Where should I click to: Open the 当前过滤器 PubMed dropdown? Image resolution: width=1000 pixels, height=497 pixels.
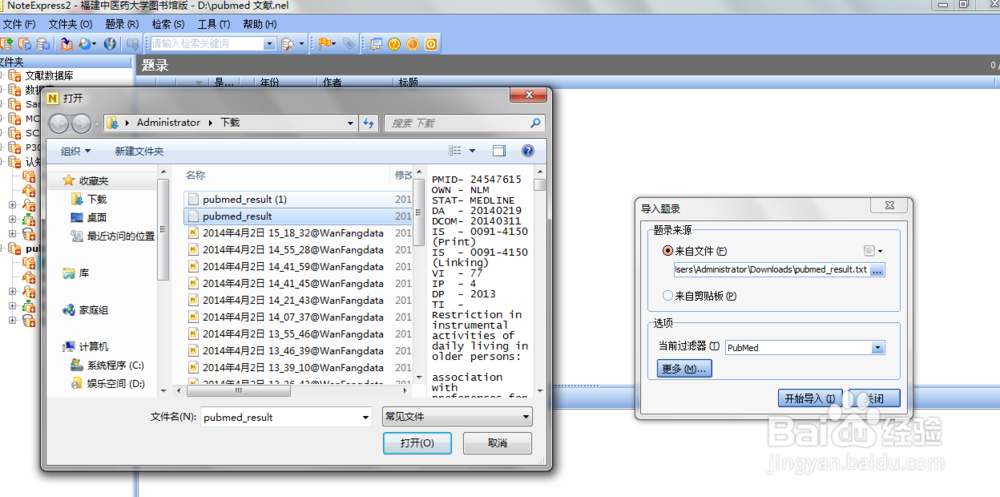pyautogui.click(x=878, y=348)
